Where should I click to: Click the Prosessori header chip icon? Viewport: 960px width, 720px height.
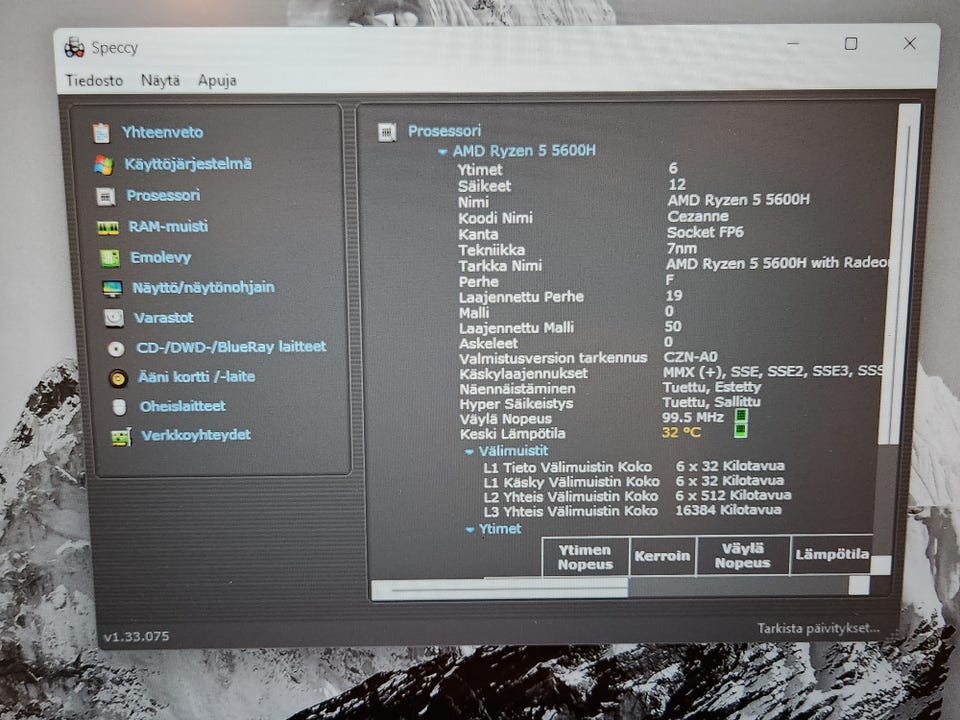point(387,132)
